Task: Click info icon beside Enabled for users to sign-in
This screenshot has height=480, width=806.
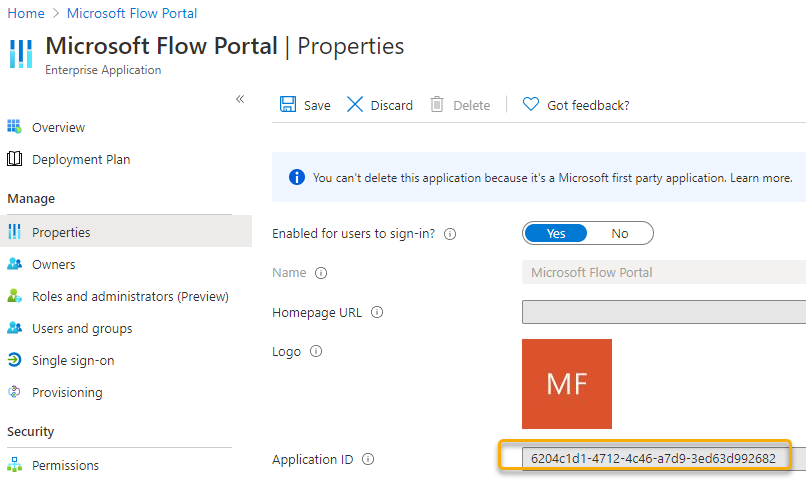Action: coord(450,234)
